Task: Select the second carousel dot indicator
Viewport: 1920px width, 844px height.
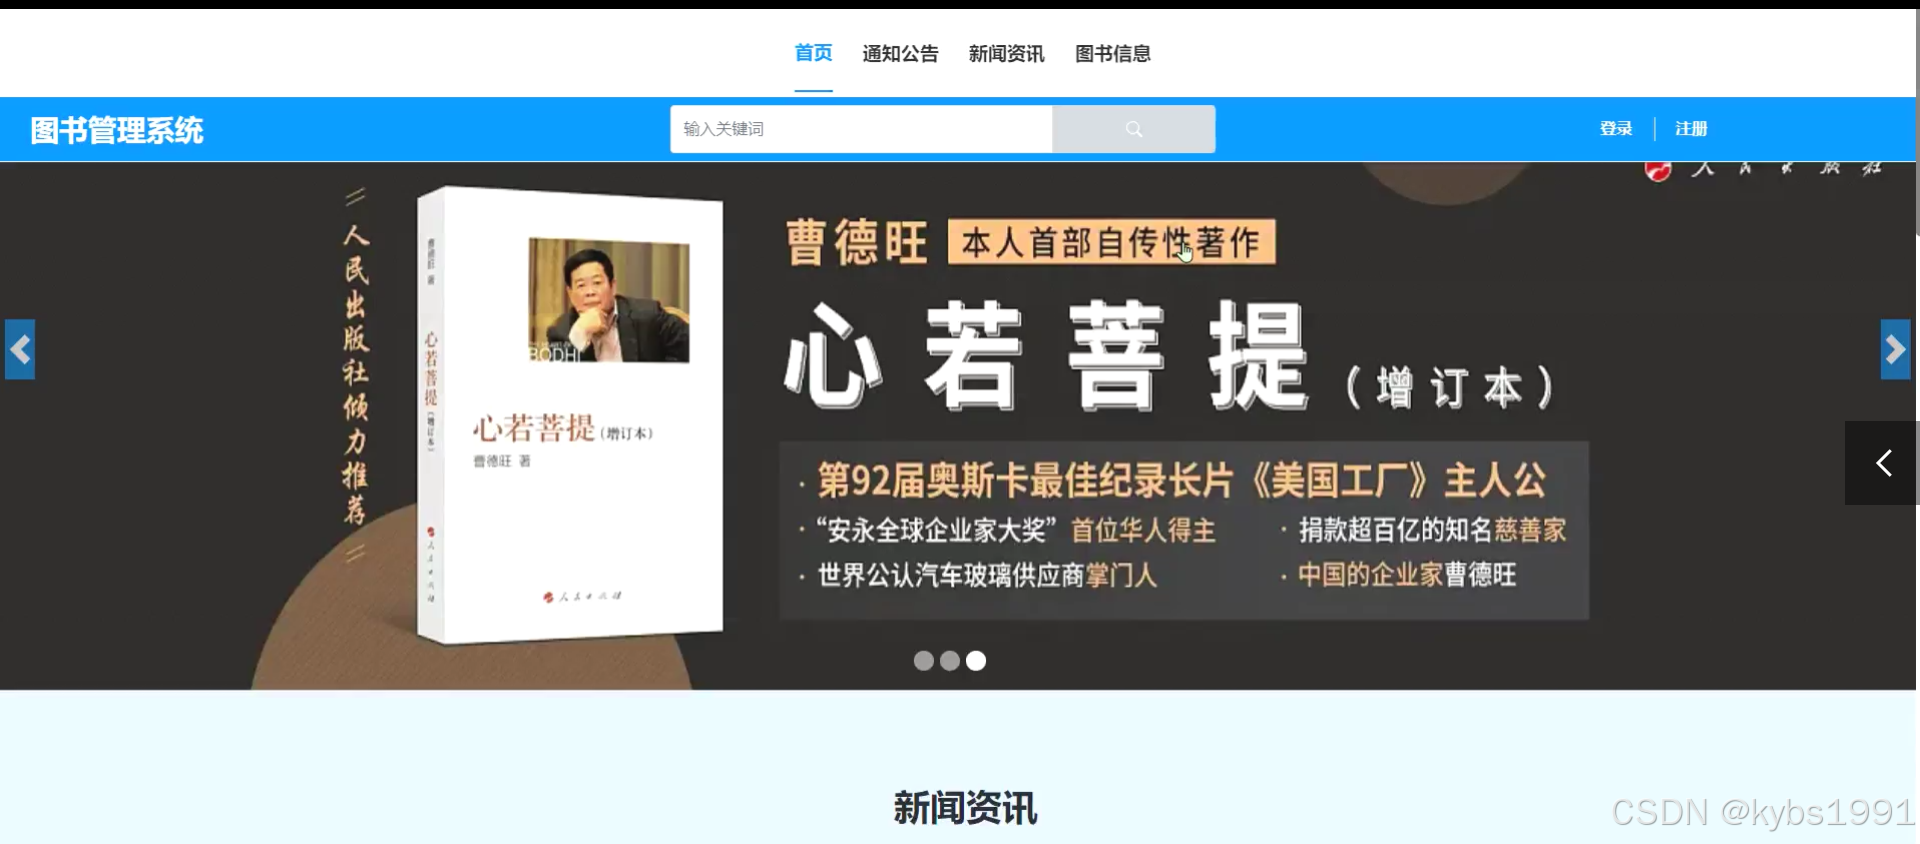Action: (950, 661)
